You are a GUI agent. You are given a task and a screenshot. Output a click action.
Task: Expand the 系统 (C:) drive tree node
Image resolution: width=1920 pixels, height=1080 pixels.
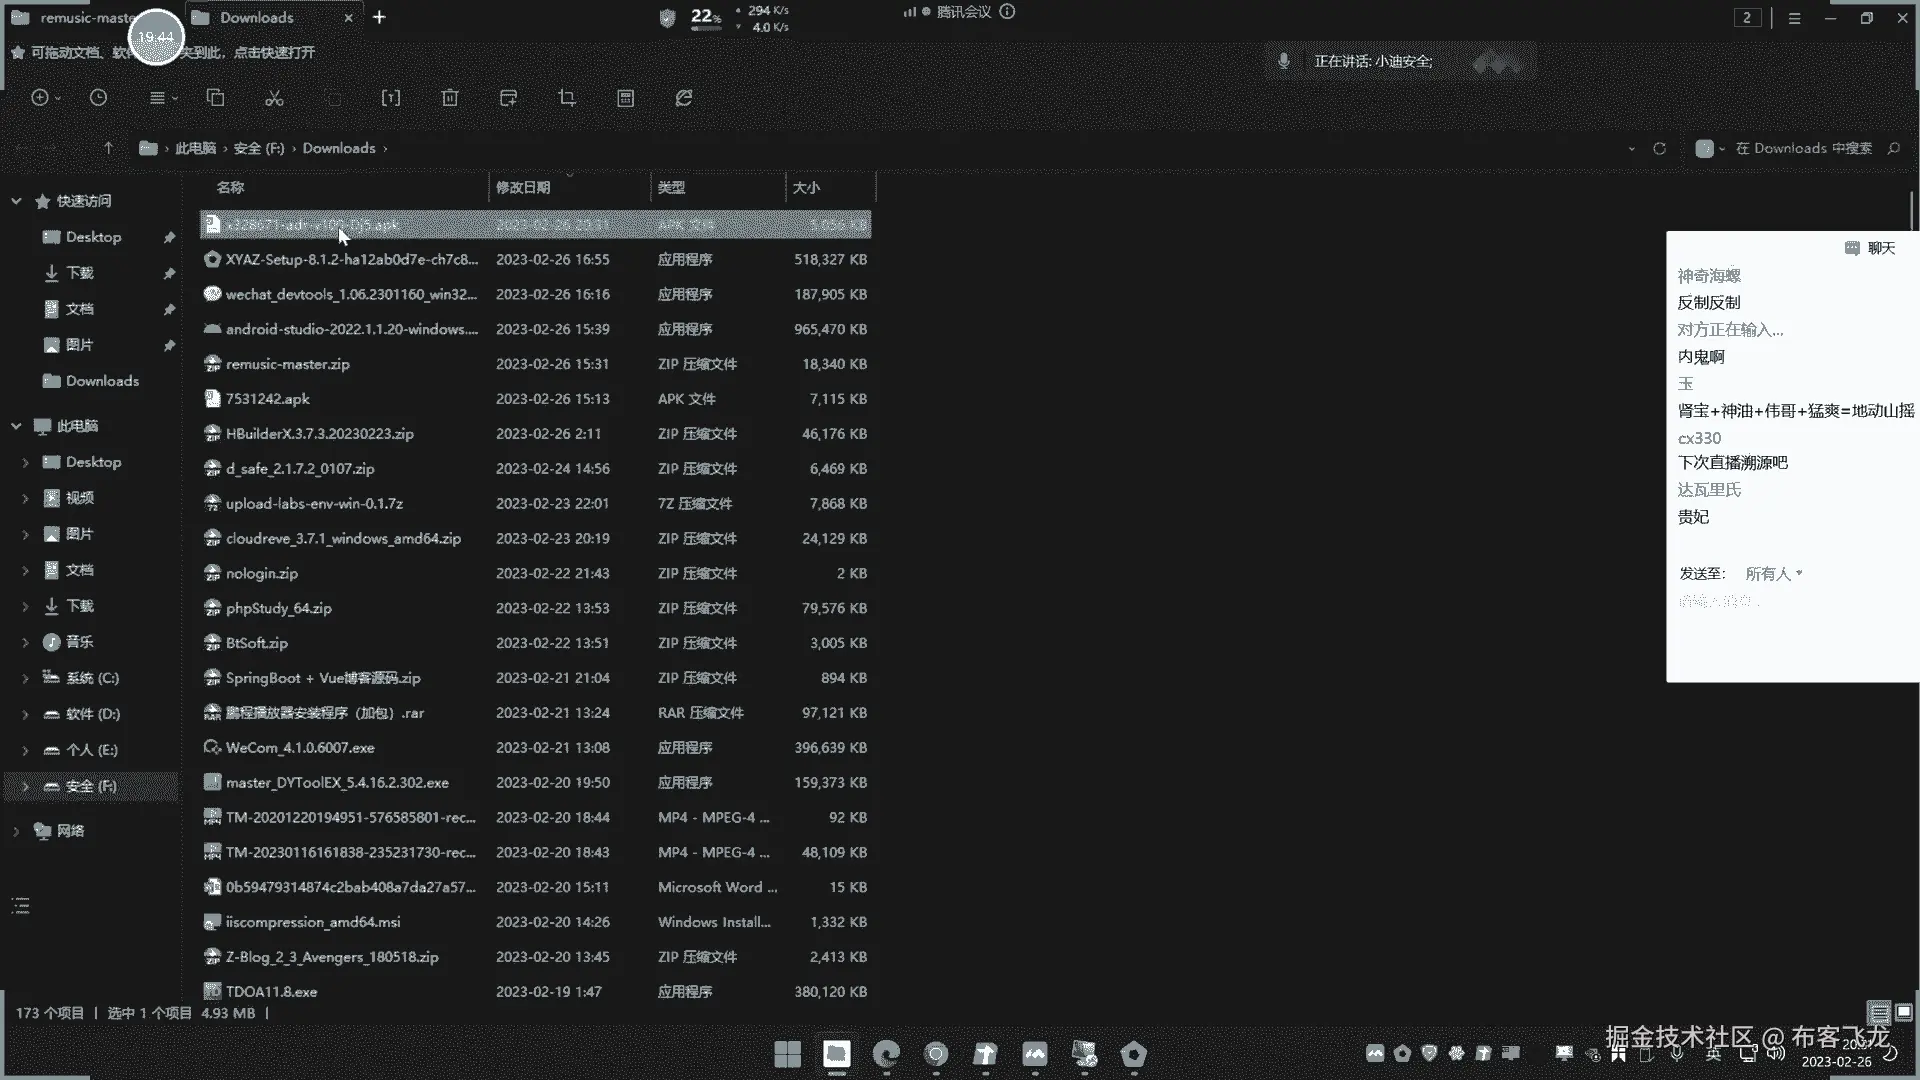coord(25,678)
